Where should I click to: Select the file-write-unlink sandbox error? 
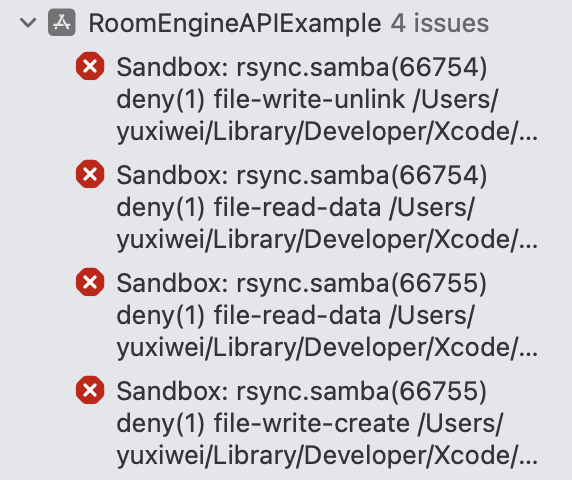(327, 99)
